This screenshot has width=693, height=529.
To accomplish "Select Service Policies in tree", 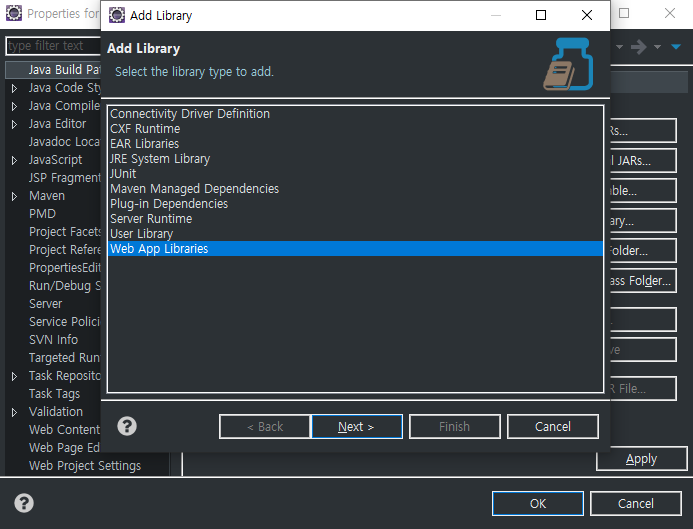I will pyautogui.click(x=65, y=322).
